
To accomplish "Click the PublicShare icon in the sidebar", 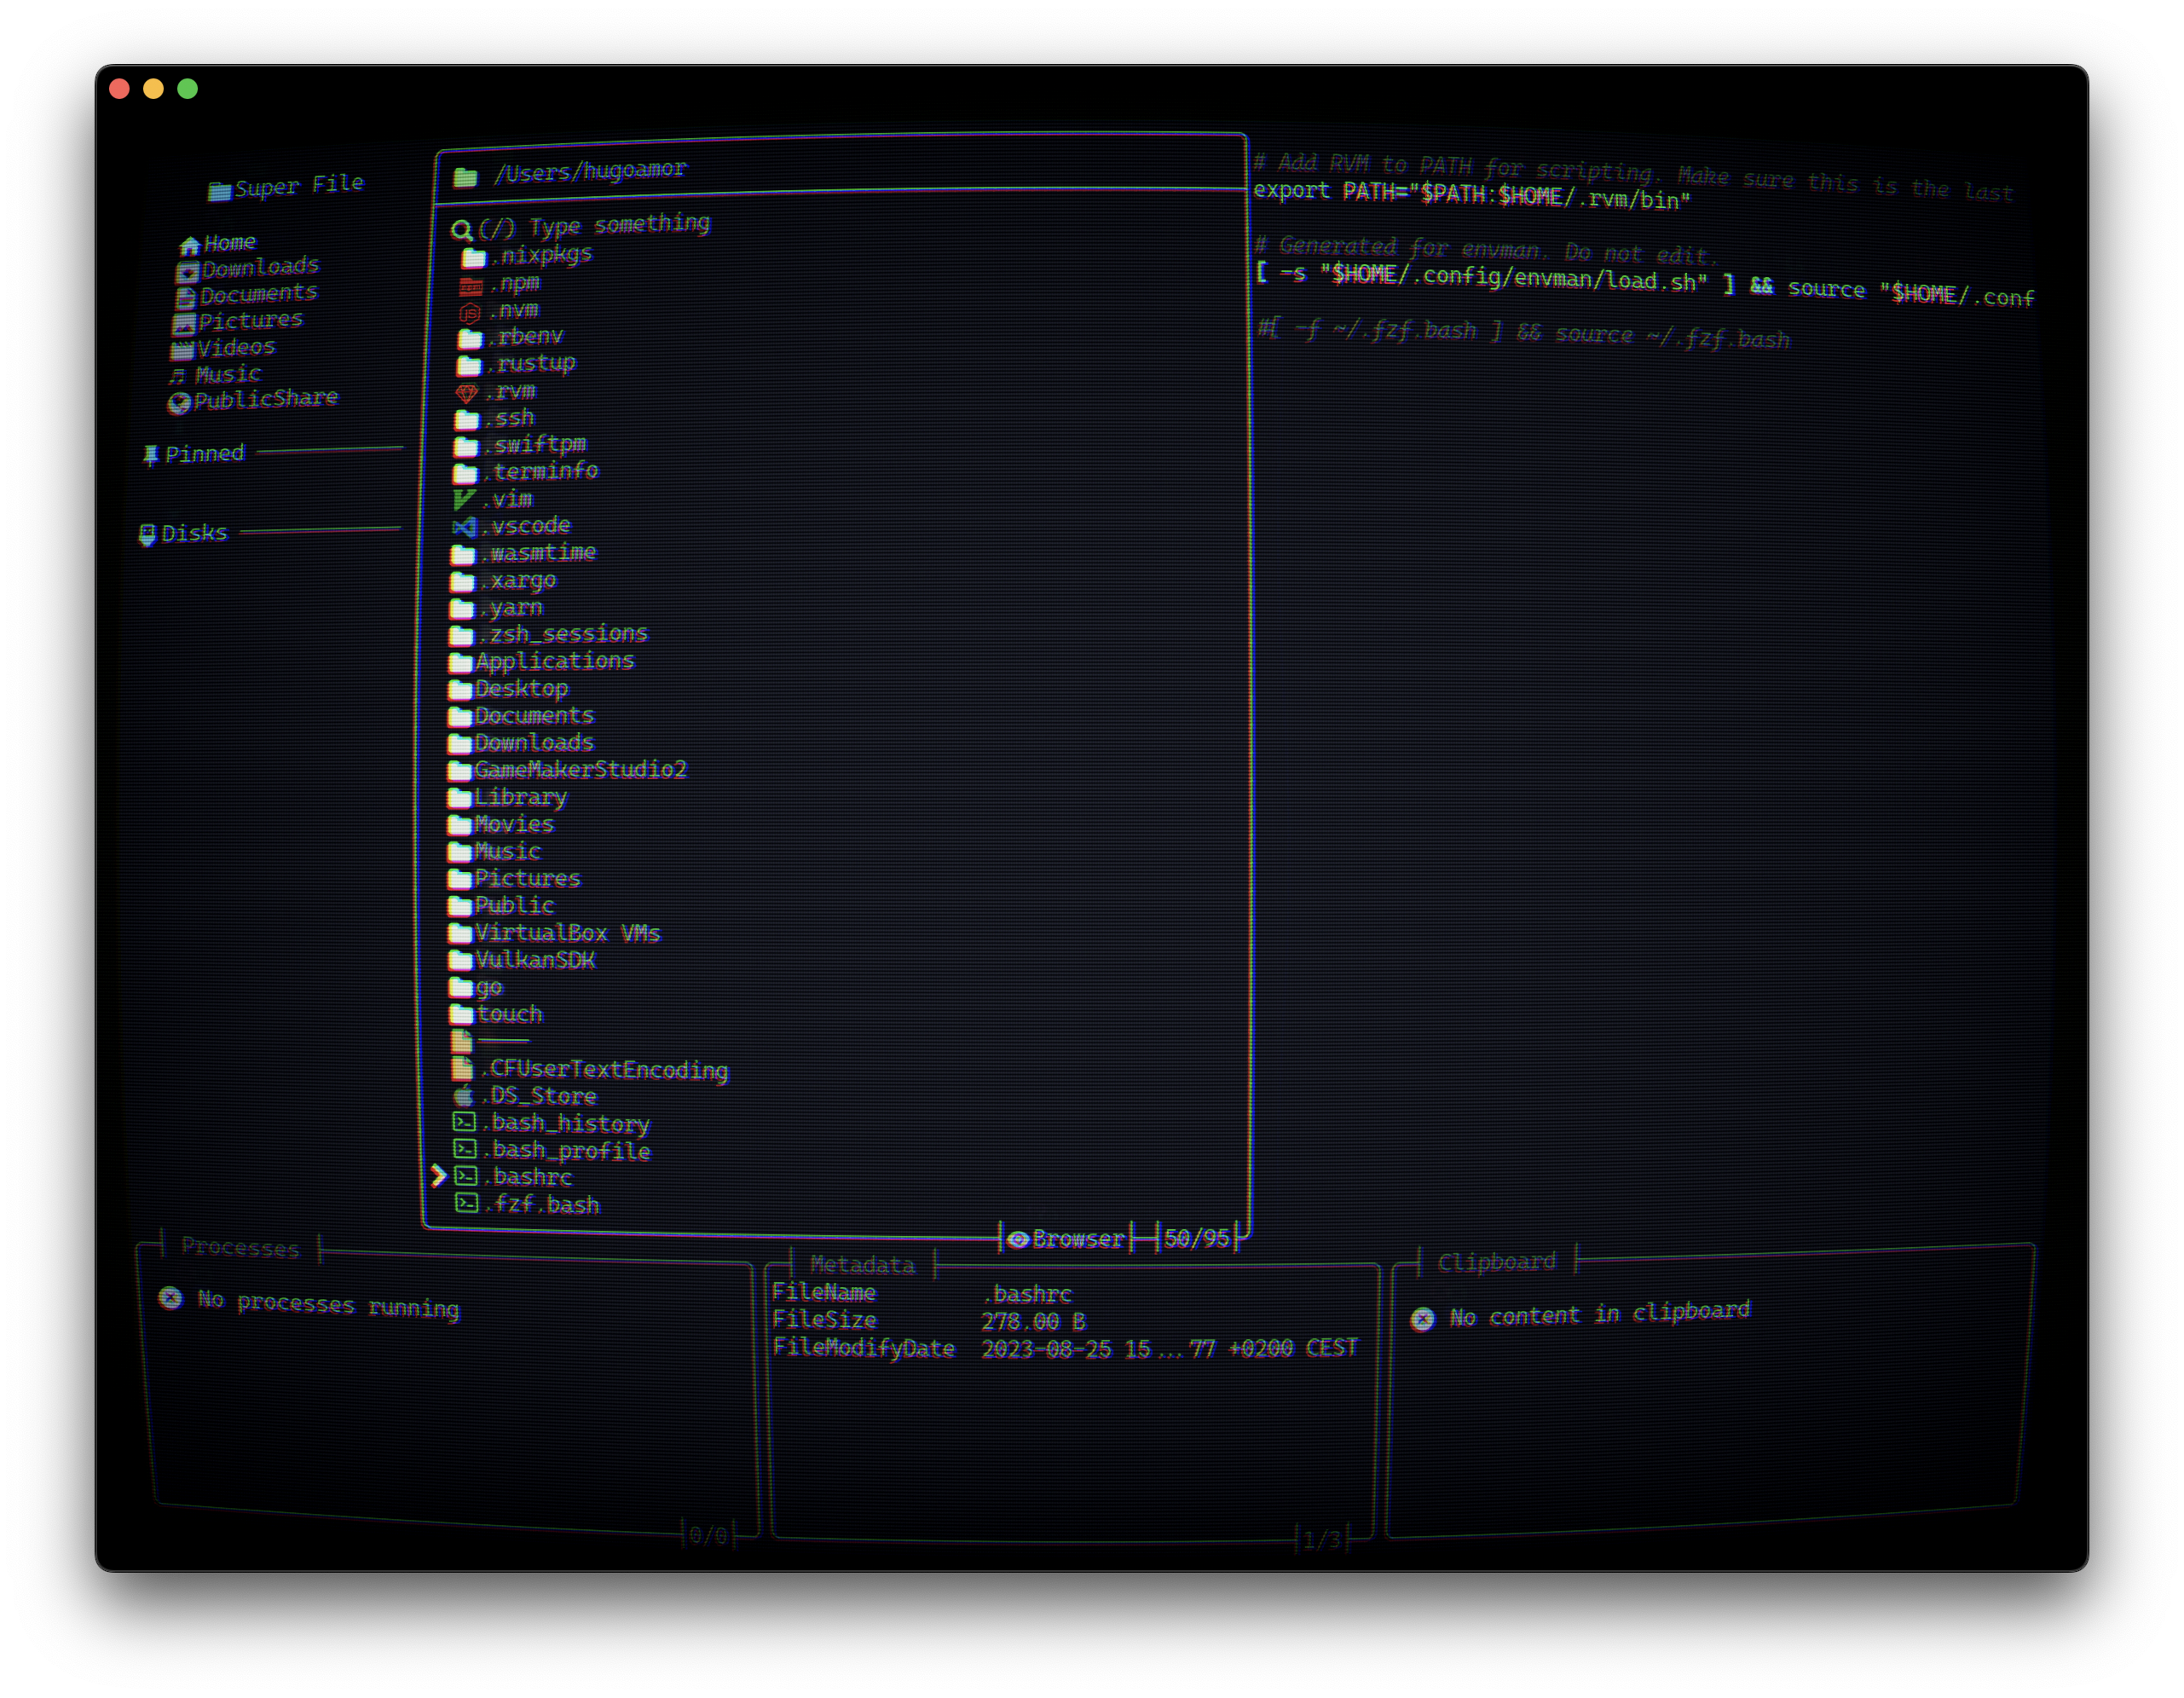I will tap(179, 403).
